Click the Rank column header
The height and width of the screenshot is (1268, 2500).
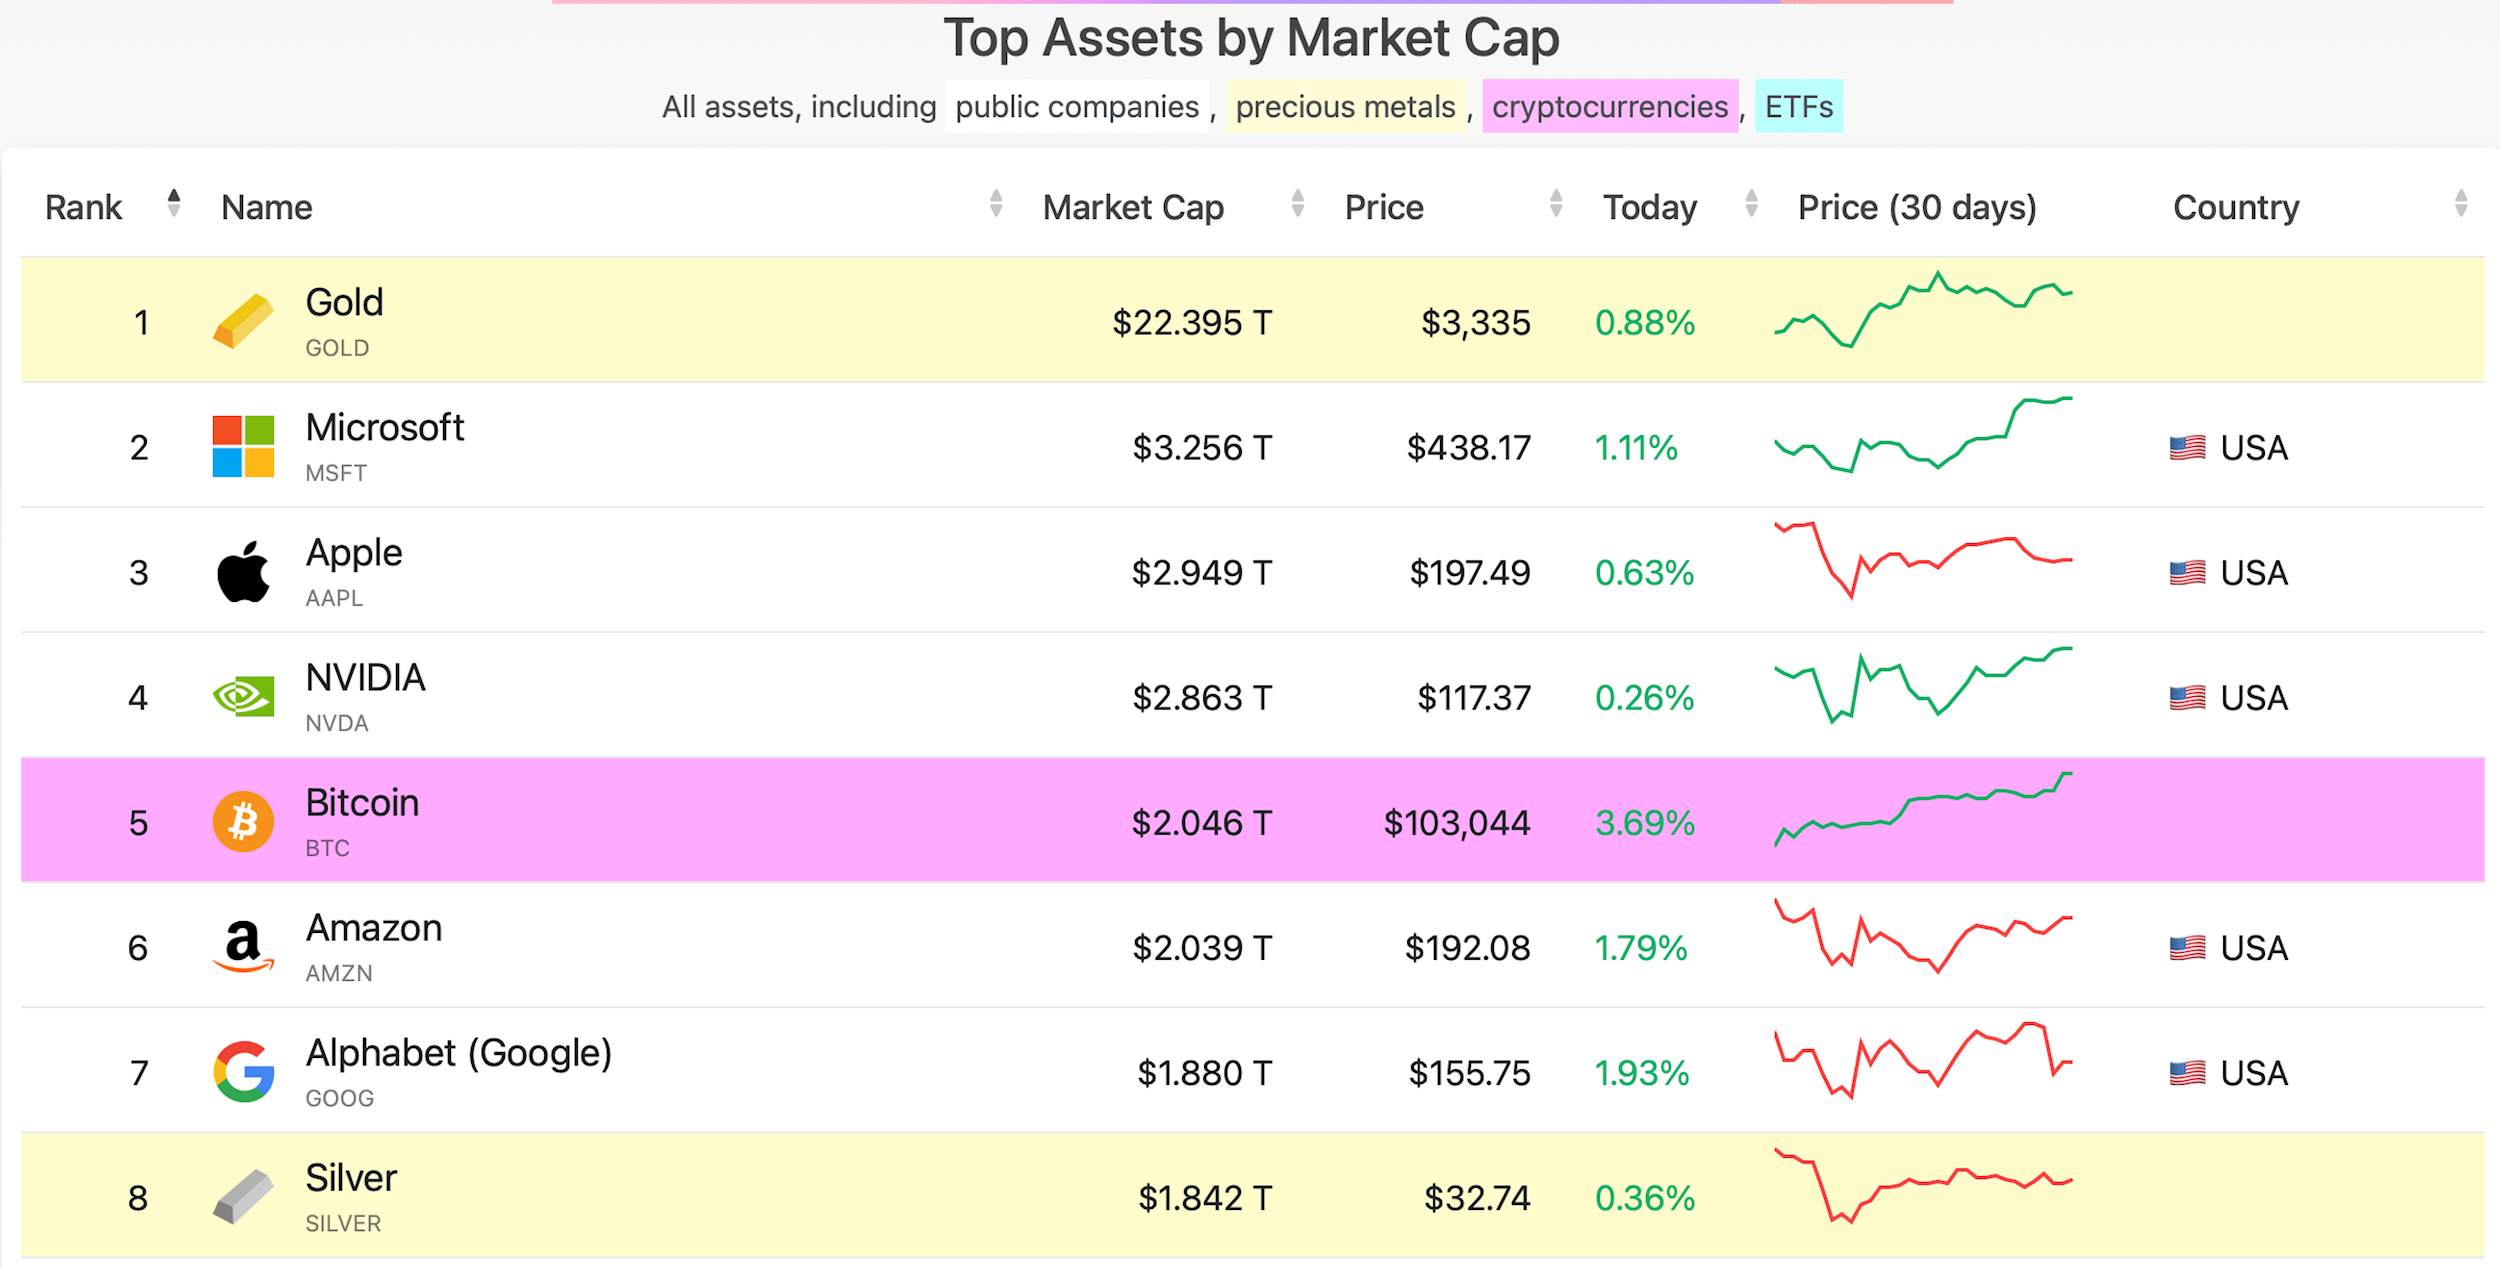[83, 207]
